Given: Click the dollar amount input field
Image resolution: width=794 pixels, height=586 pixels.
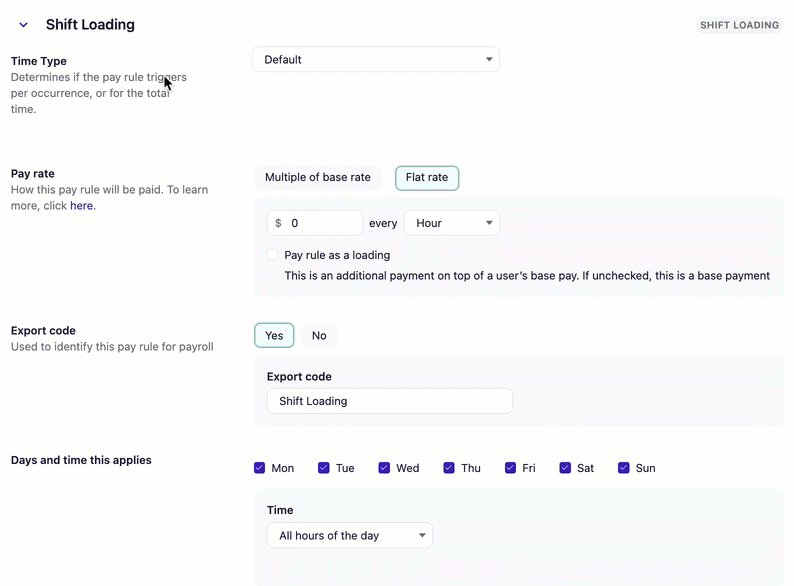Looking at the screenshot, I should [x=323, y=223].
